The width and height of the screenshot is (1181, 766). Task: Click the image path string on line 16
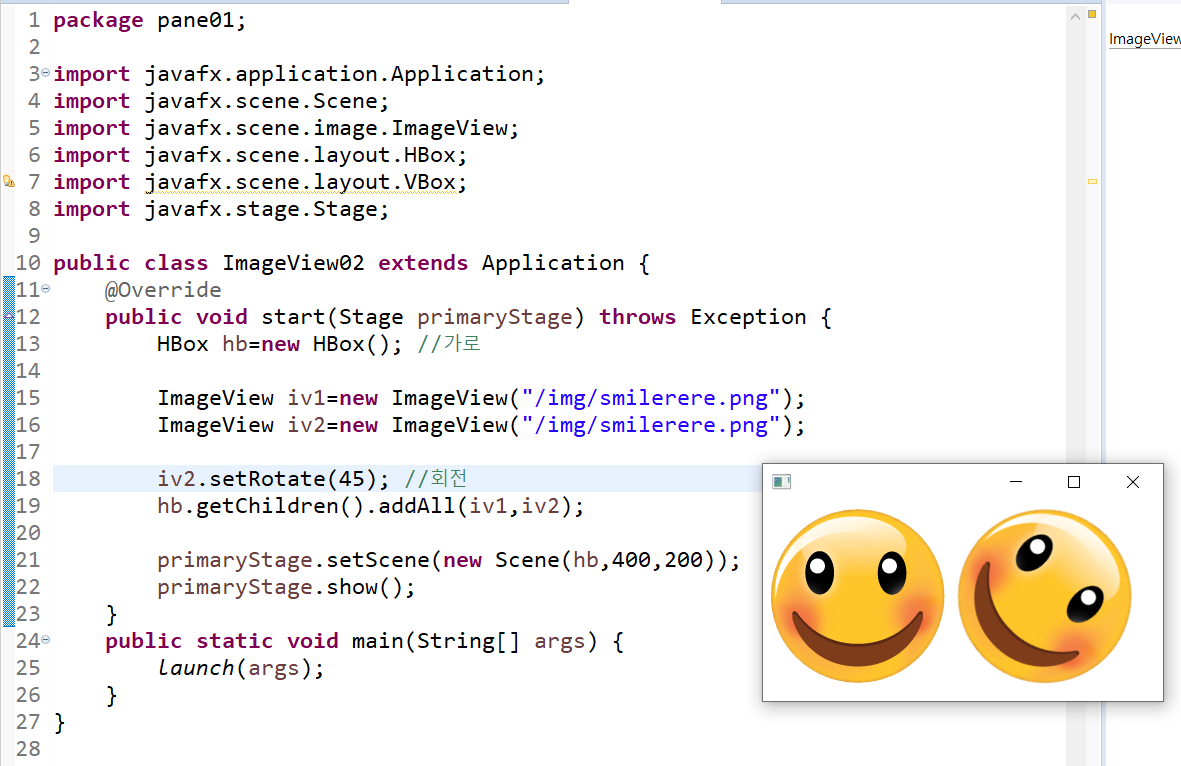651,426
